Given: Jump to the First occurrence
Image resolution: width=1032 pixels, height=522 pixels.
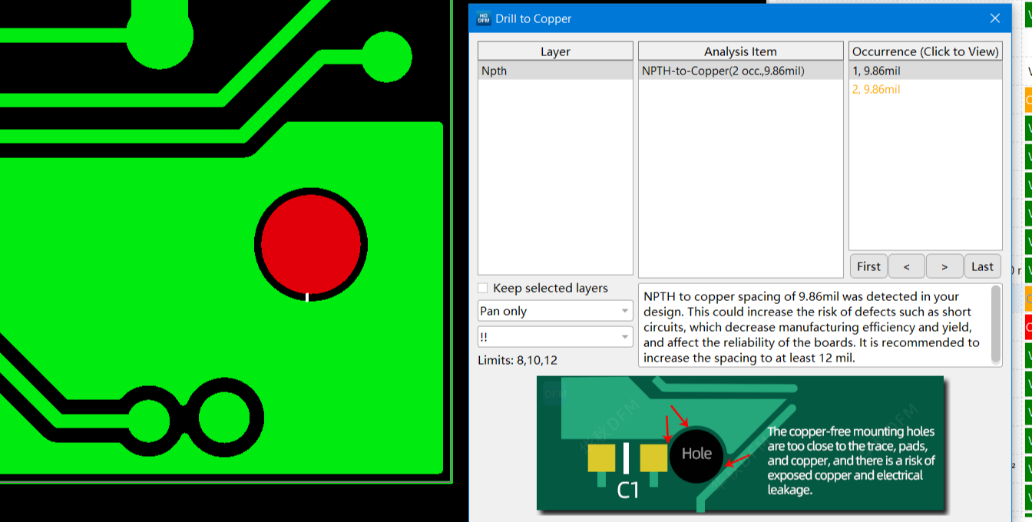Looking at the screenshot, I should tap(869, 266).
